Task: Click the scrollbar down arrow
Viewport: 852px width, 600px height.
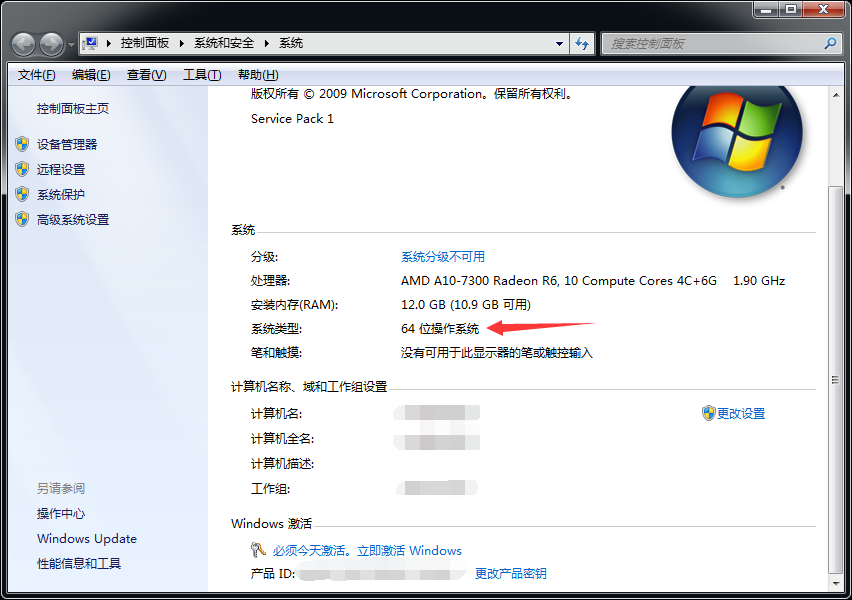Action: 836,584
